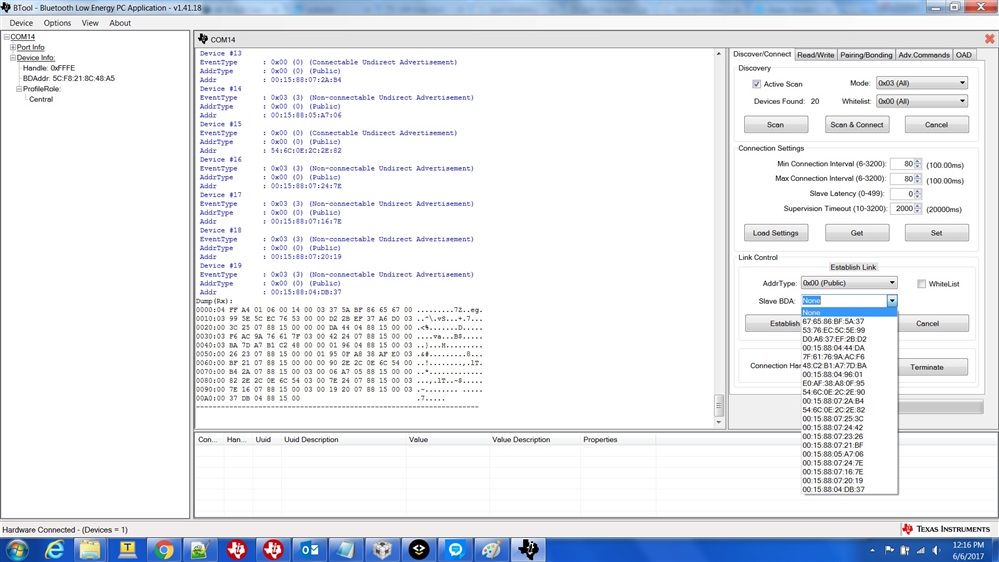
Task: Click the TI icon on the COM14 tab header
Action: tap(203, 39)
